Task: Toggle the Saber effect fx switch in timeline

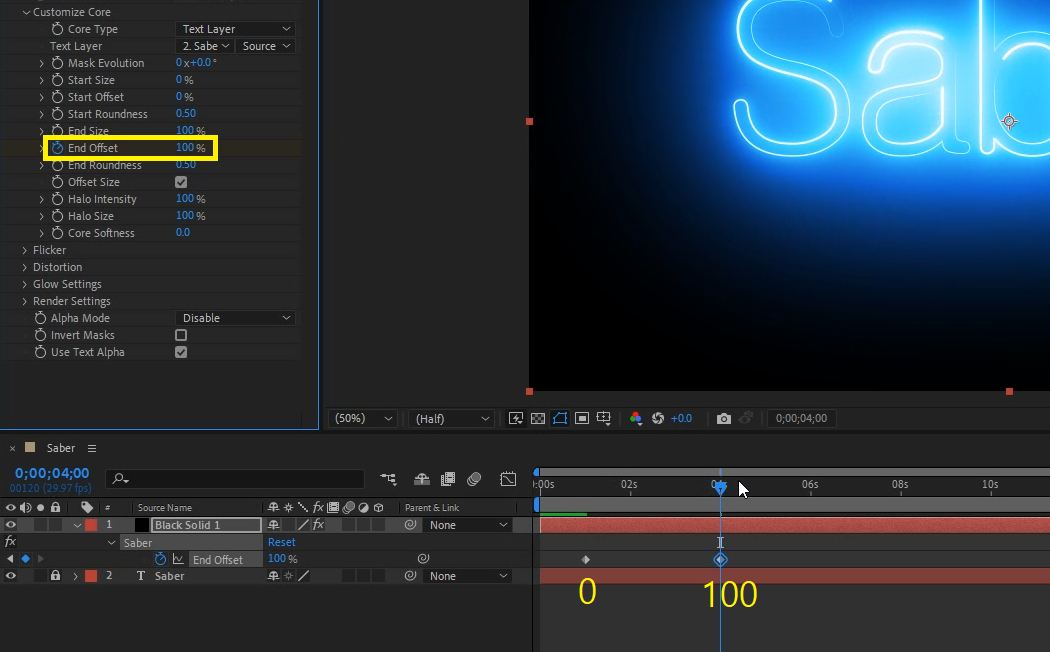Action: coord(10,542)
